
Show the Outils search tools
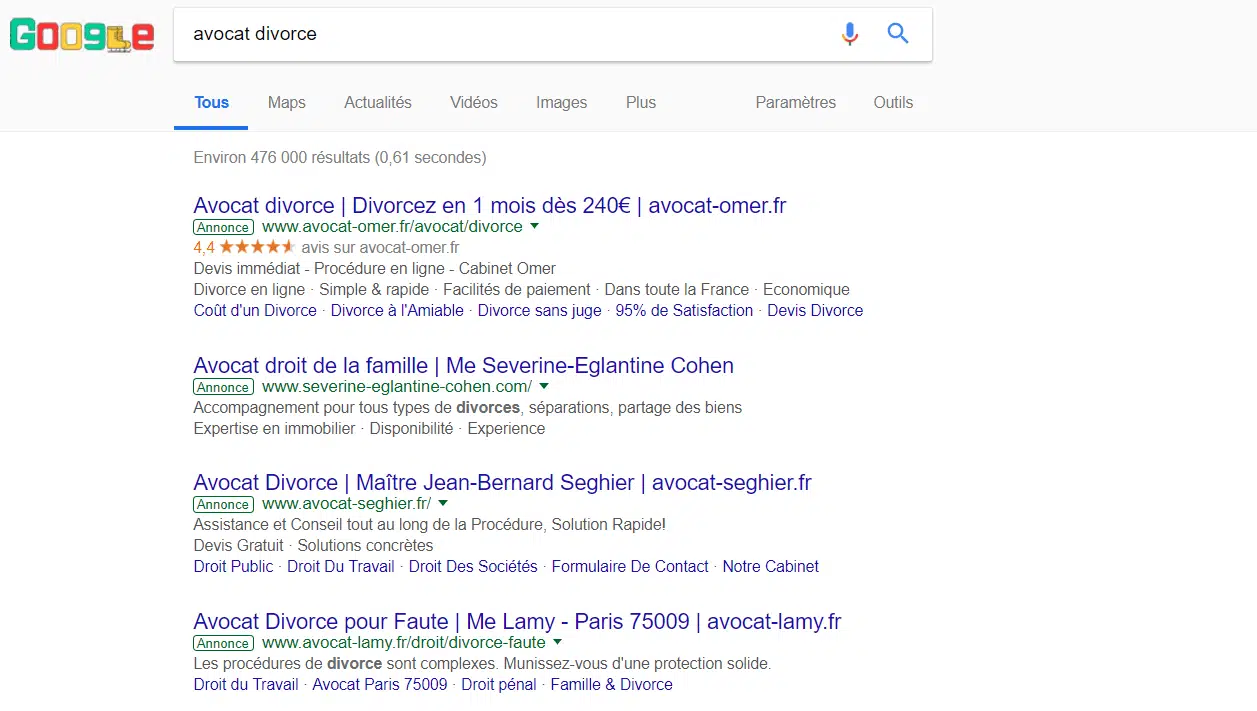point(893,102)
